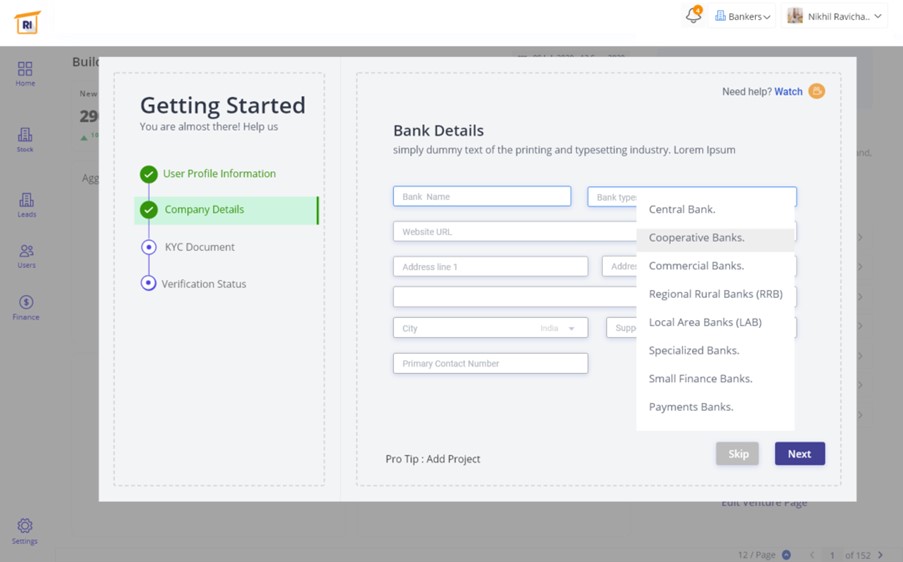This screenshot has width=903, height=562.
Task: Select the Verification Status step
Action: 203,284
